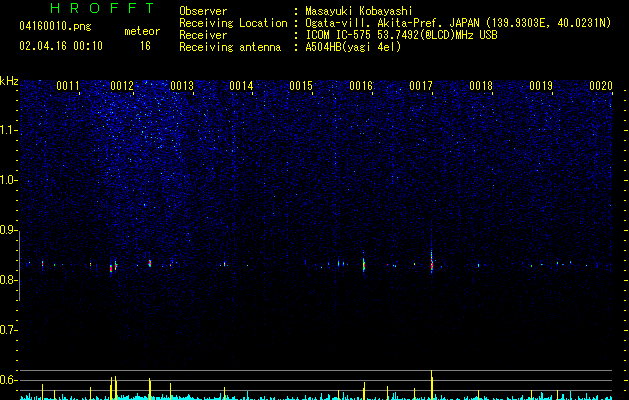The width and height of the screenshot is (629, 400).
Task: Click the 0.8 kHz frequency label
Action: 8,280
